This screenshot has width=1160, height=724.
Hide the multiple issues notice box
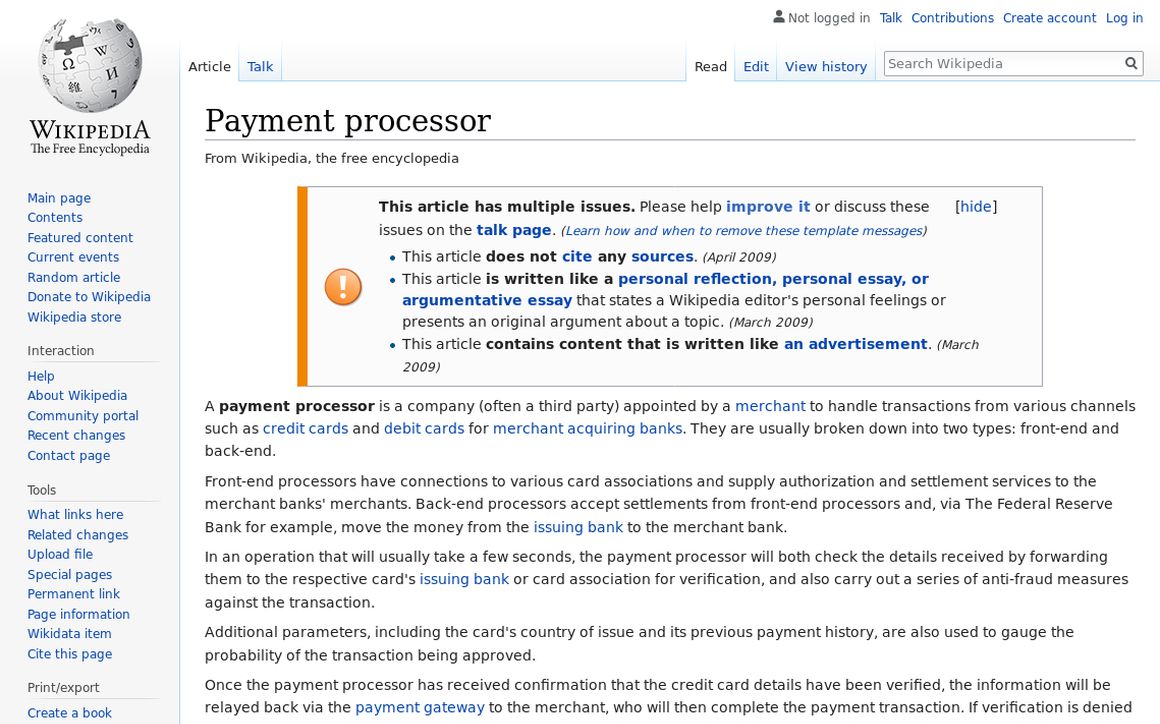976,207
